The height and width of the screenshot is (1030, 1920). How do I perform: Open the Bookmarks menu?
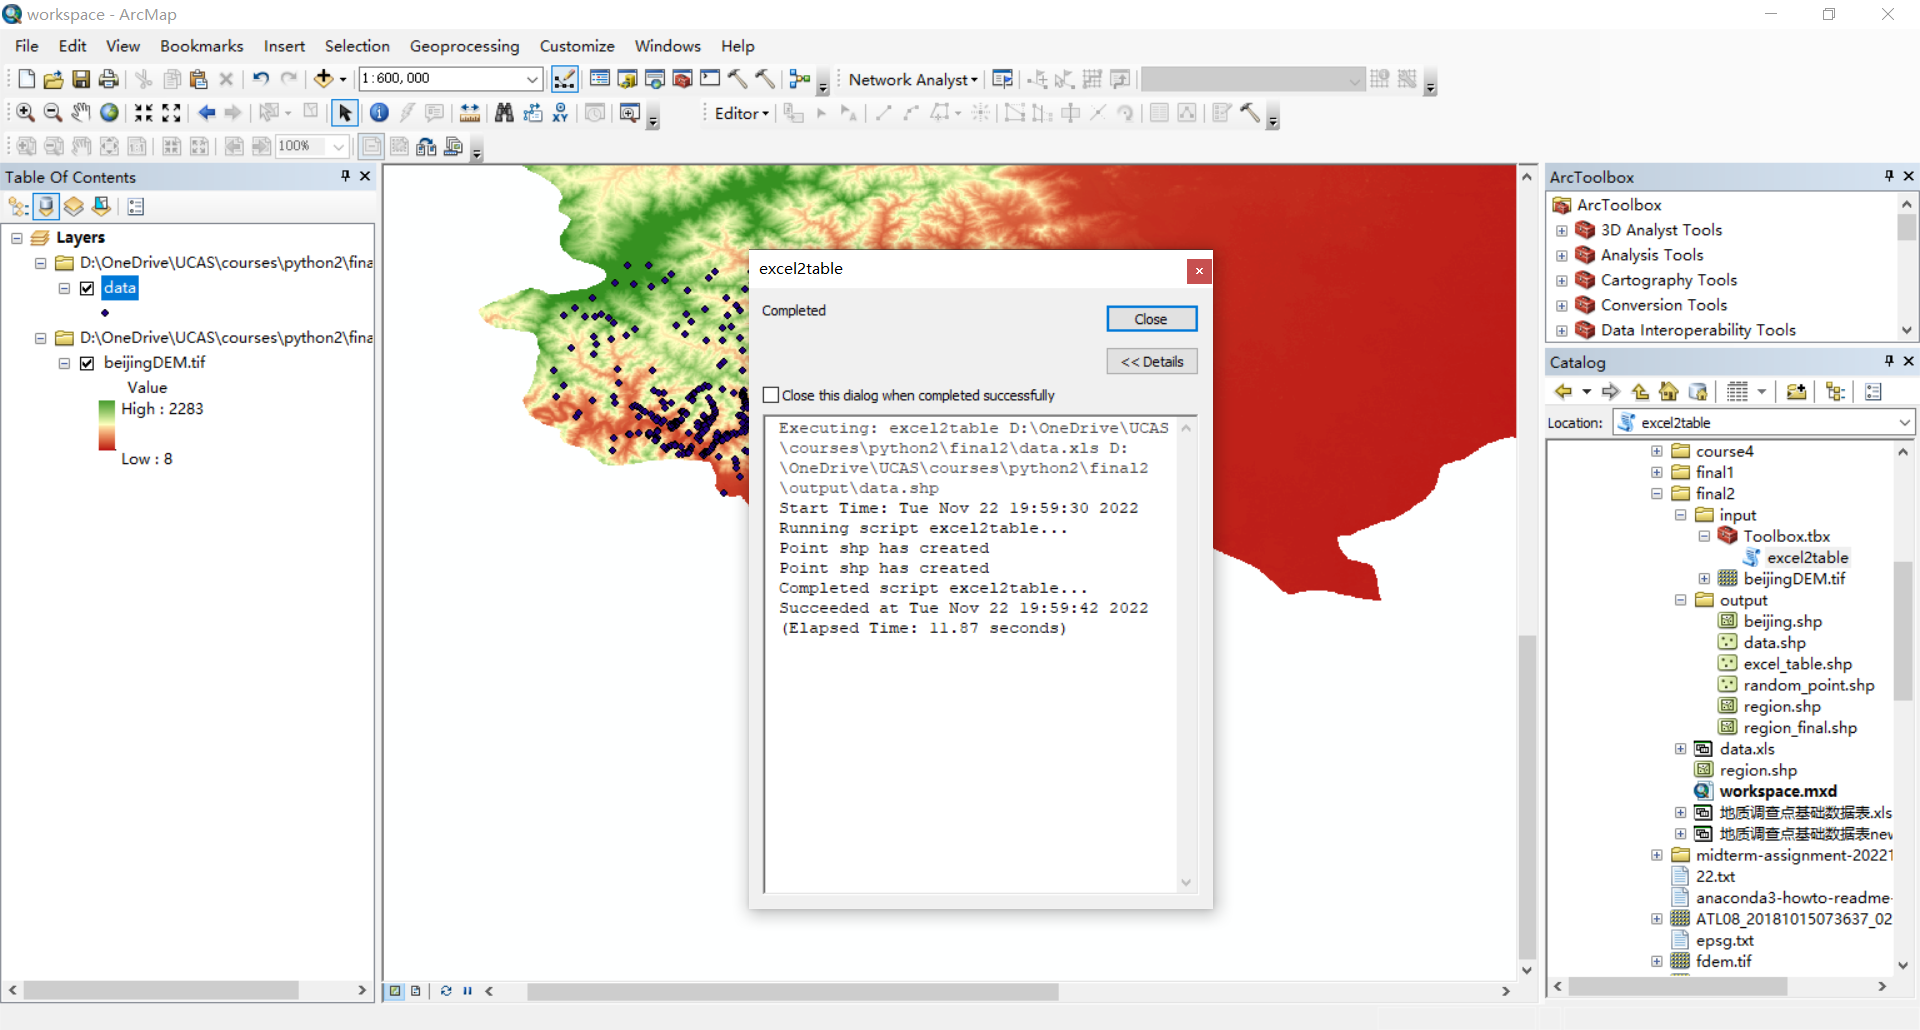click(202, 46)
